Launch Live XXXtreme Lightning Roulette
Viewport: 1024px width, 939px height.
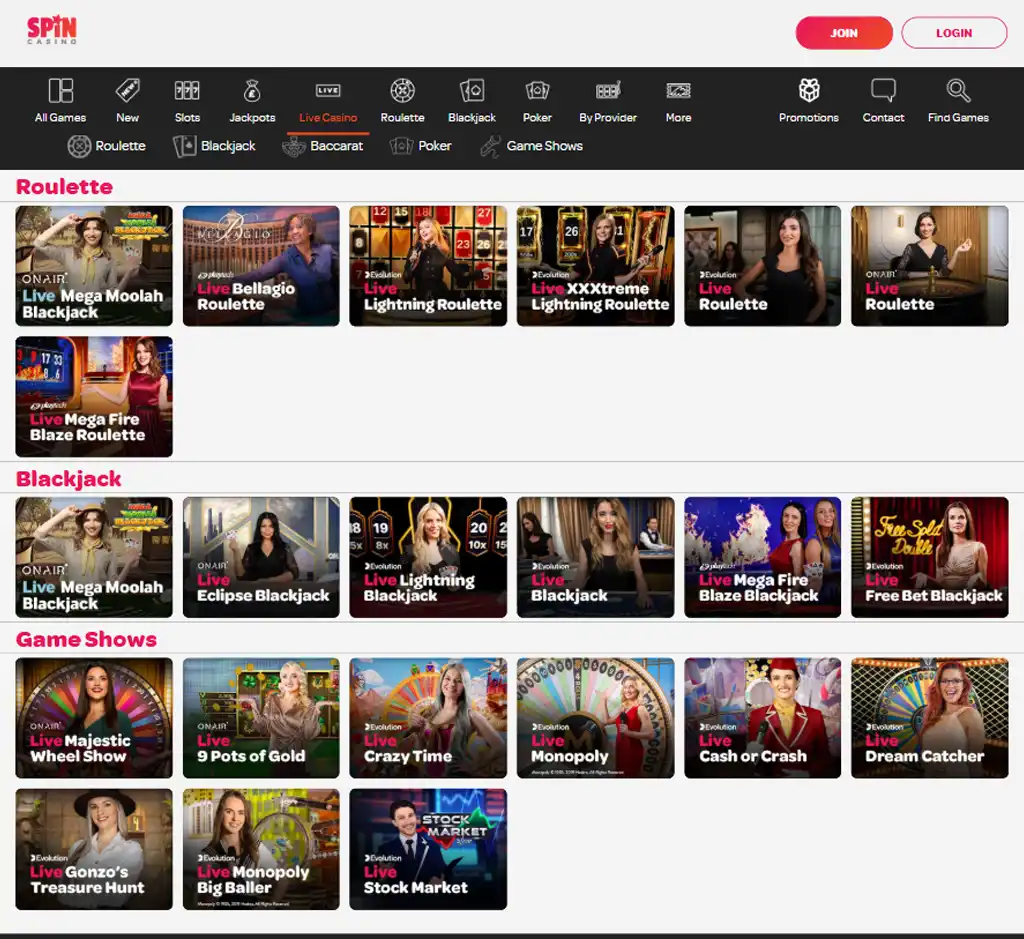(x=596, y=266)
